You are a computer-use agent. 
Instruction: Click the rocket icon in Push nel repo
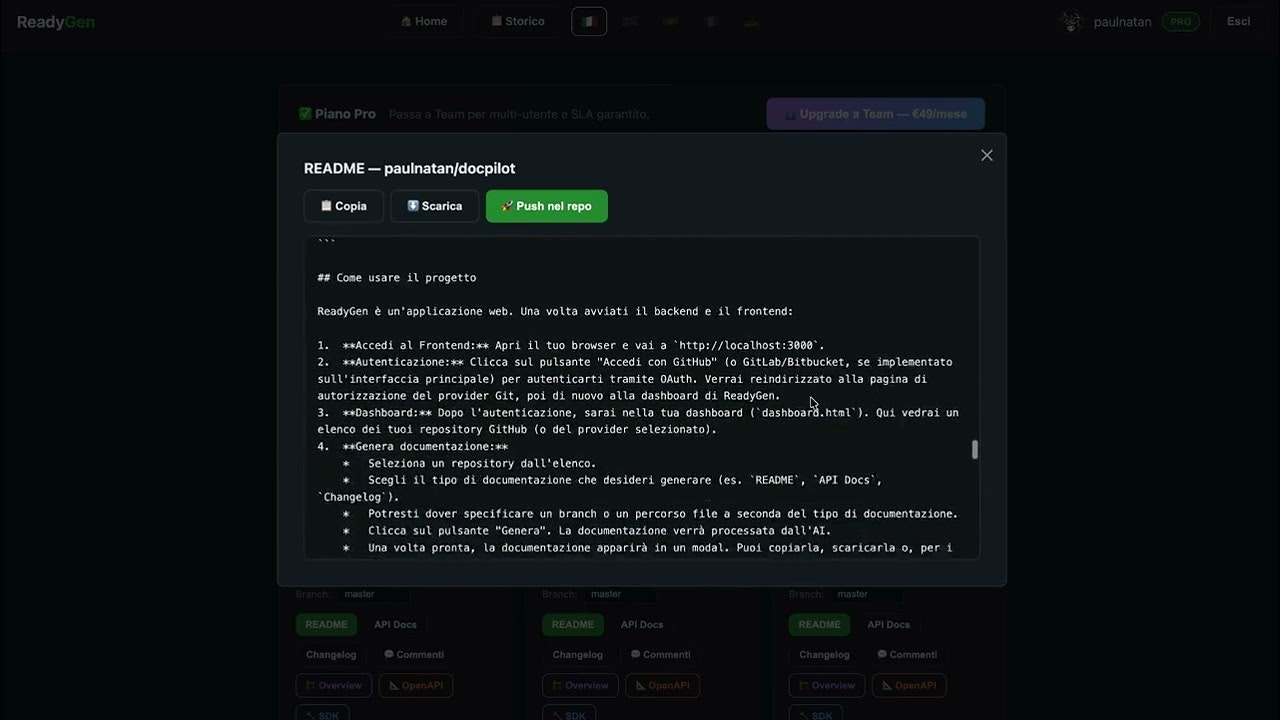(x=508, y=206)
